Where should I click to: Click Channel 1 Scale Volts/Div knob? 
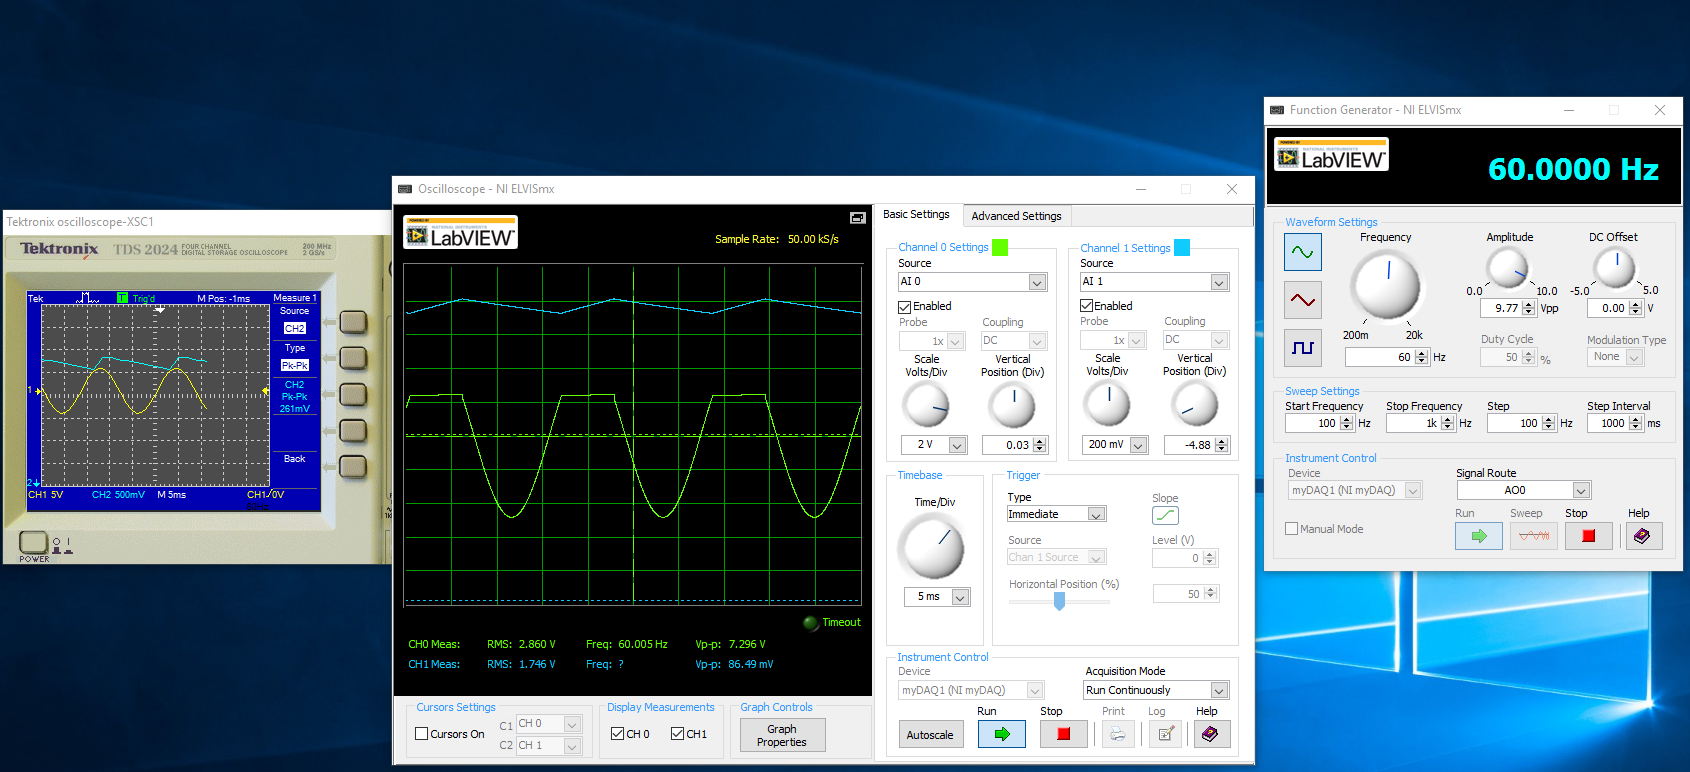[1107, 404]
